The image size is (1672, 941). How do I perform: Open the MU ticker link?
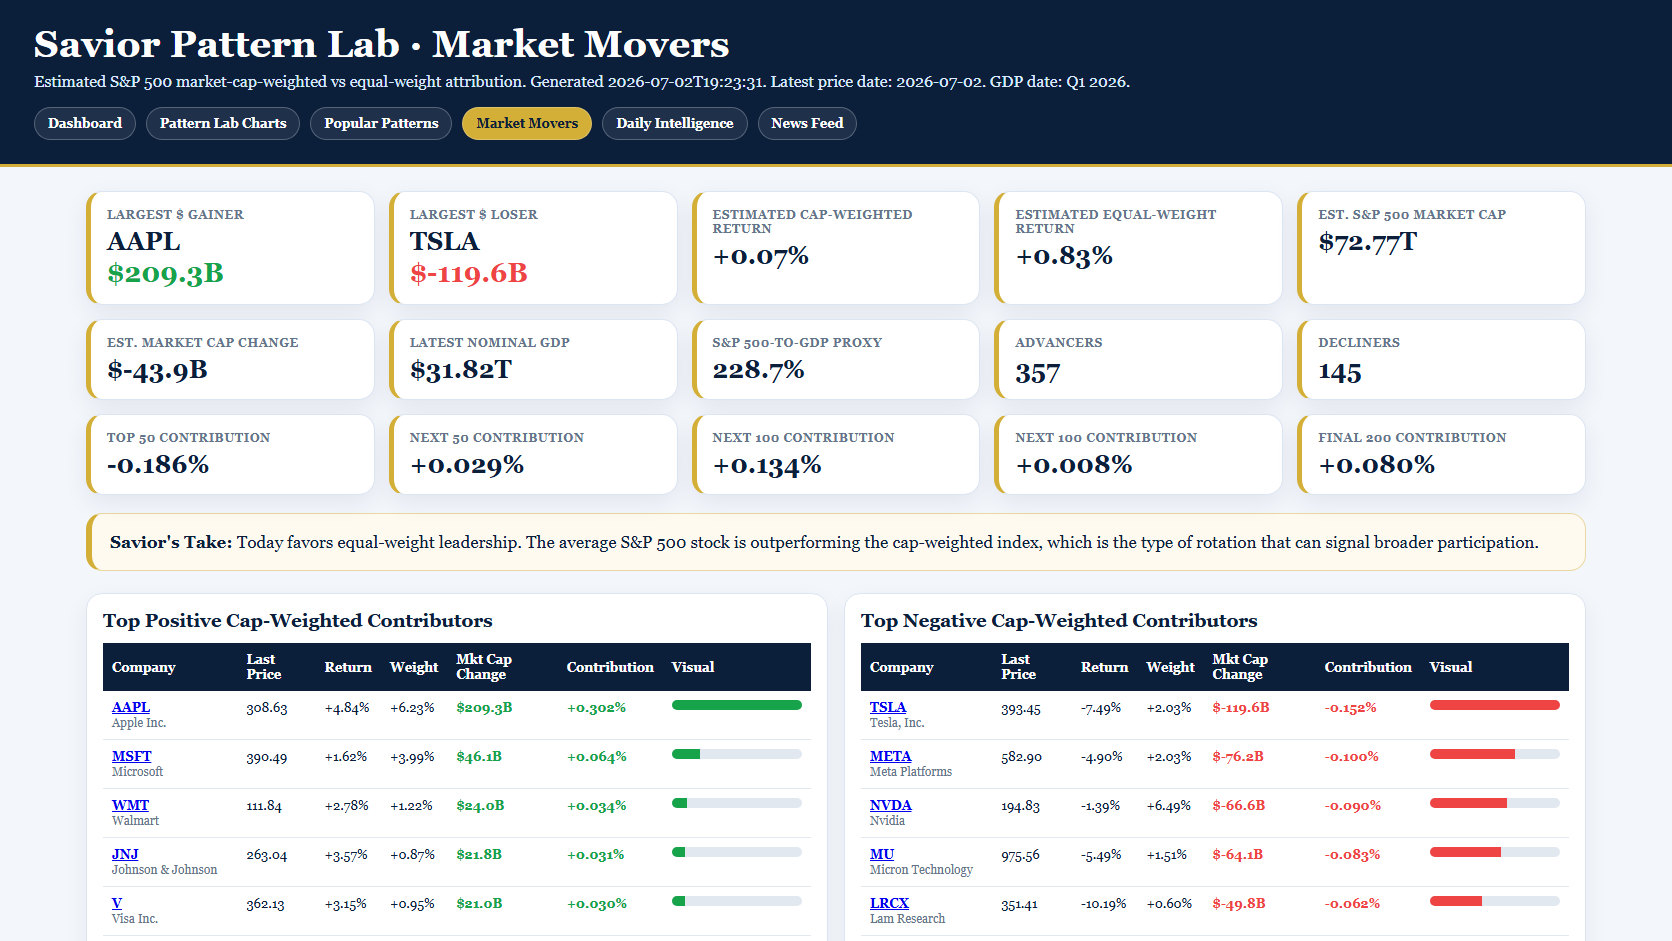(882, 854)
